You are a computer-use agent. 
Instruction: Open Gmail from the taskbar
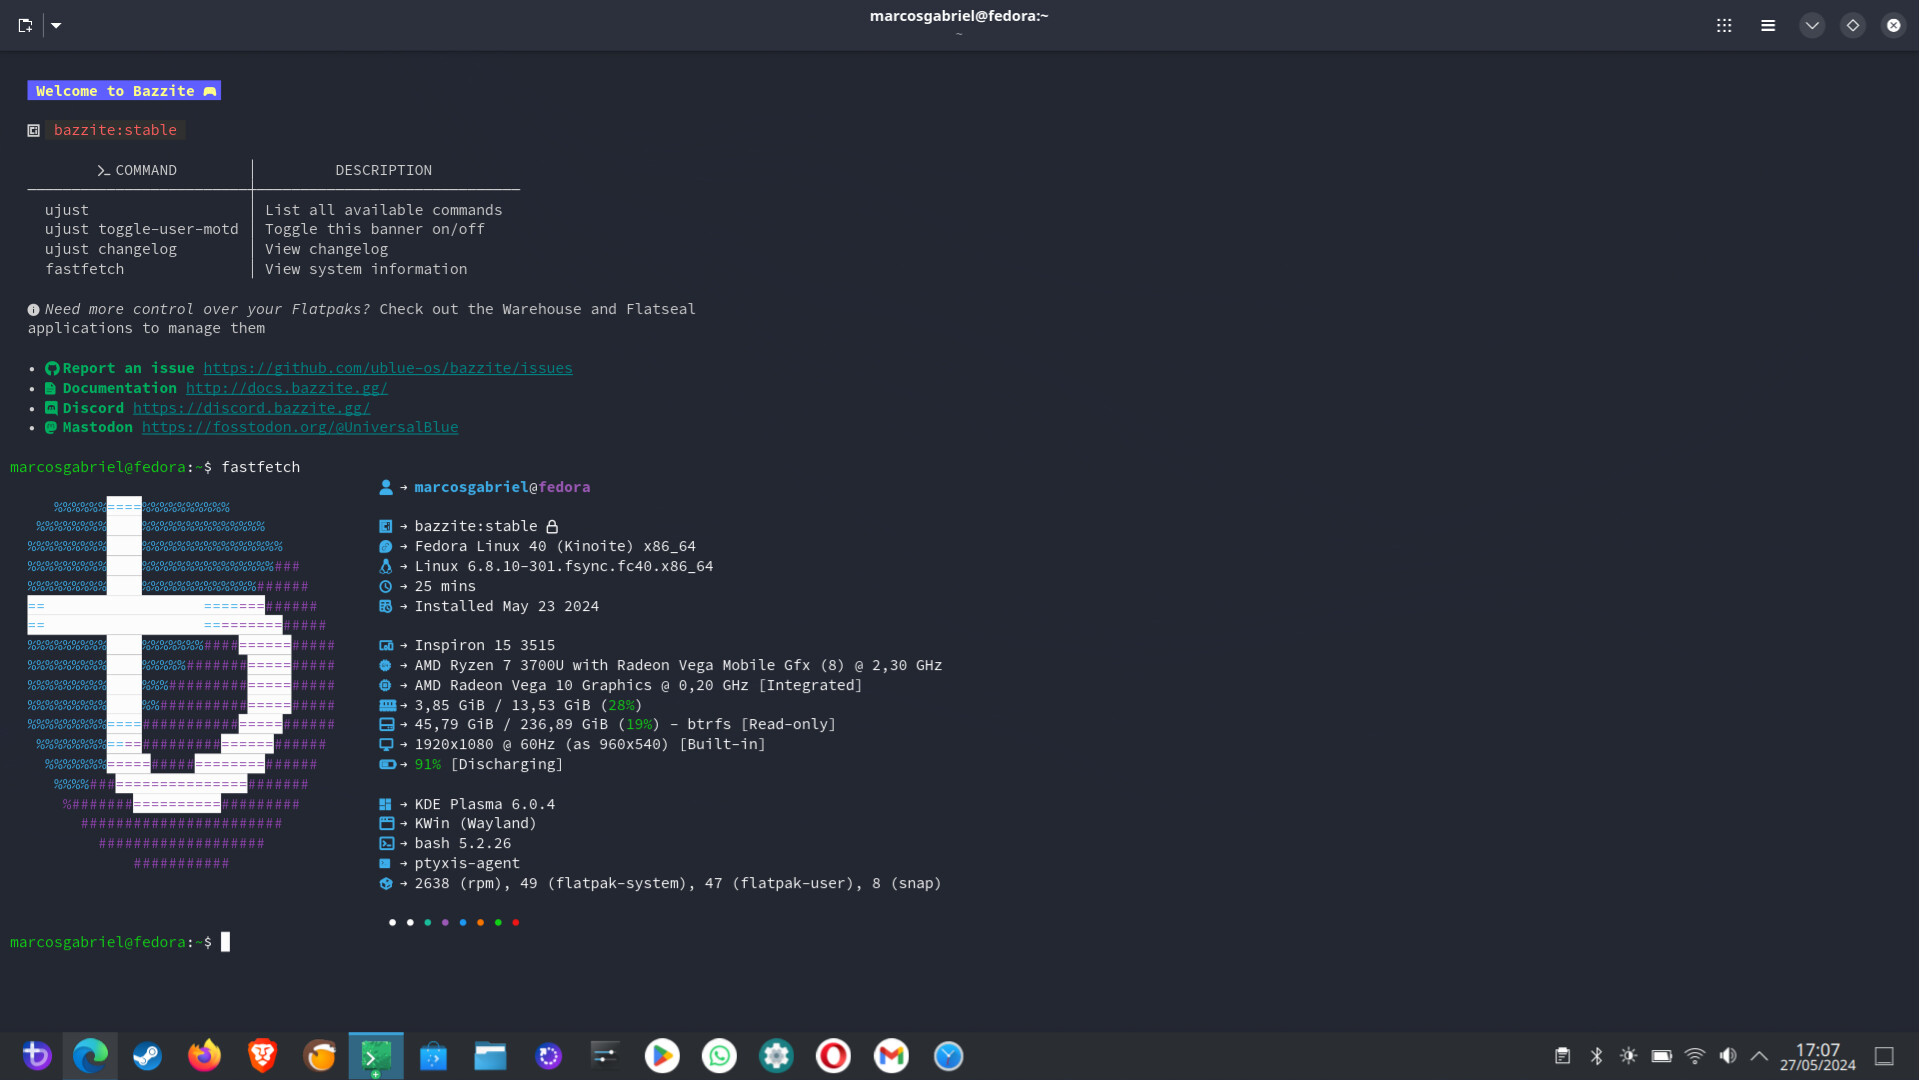click(x=891, y=1056)
